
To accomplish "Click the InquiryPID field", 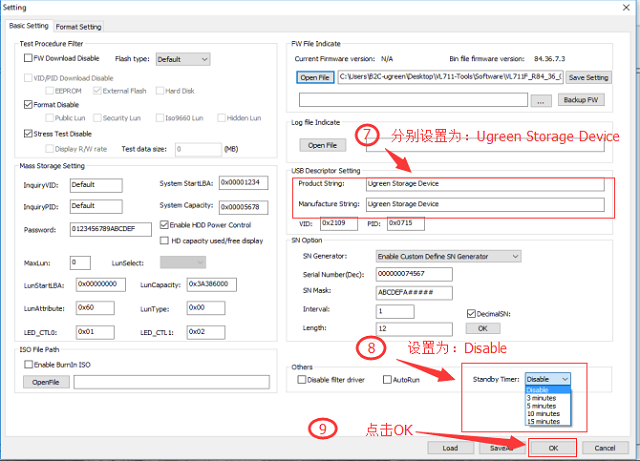I will pos(96,206).
